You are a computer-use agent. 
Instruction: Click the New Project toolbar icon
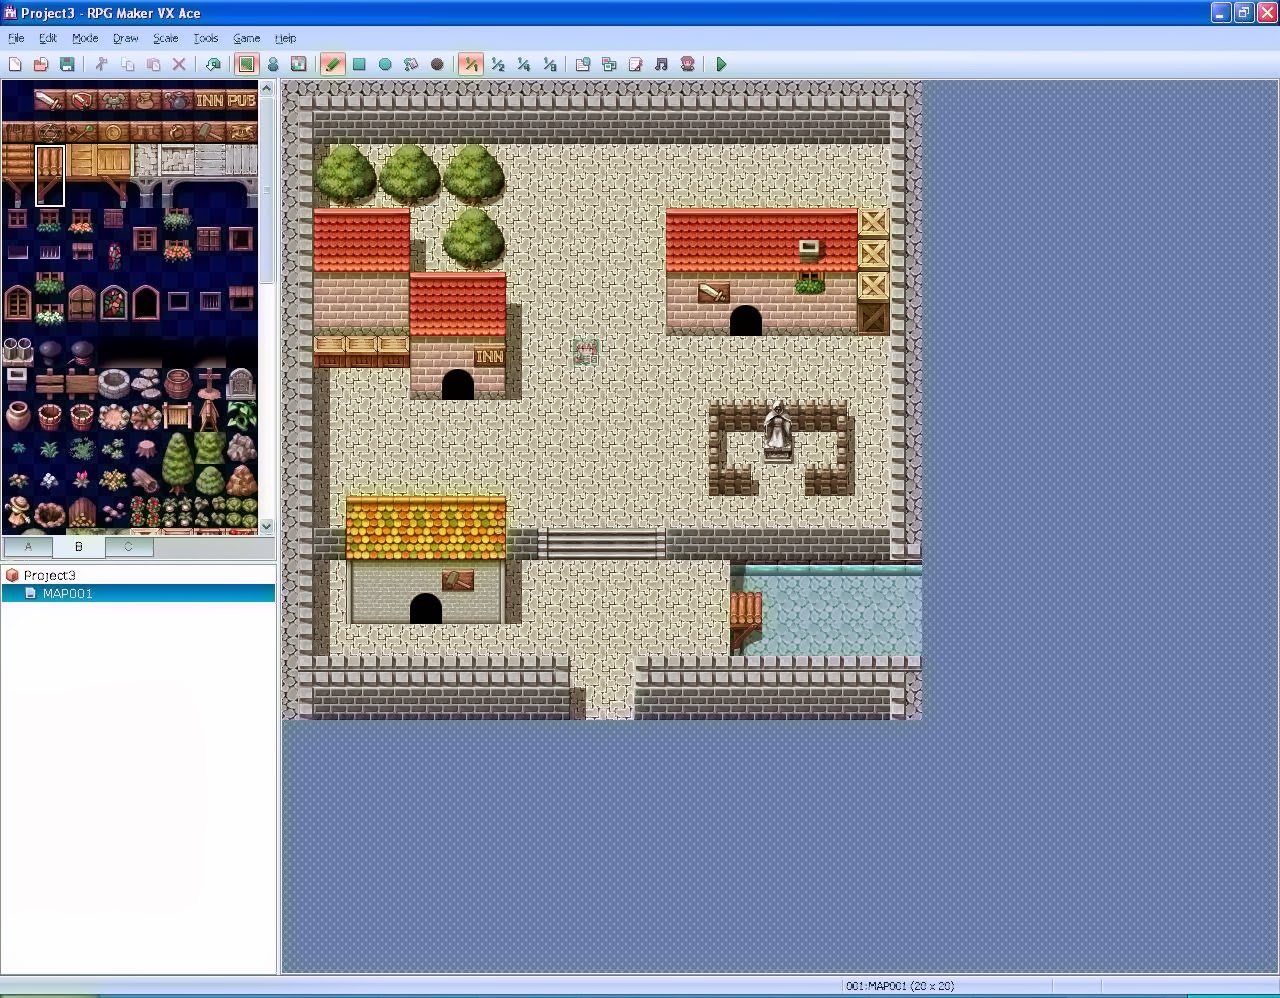[x=15, y=64]
